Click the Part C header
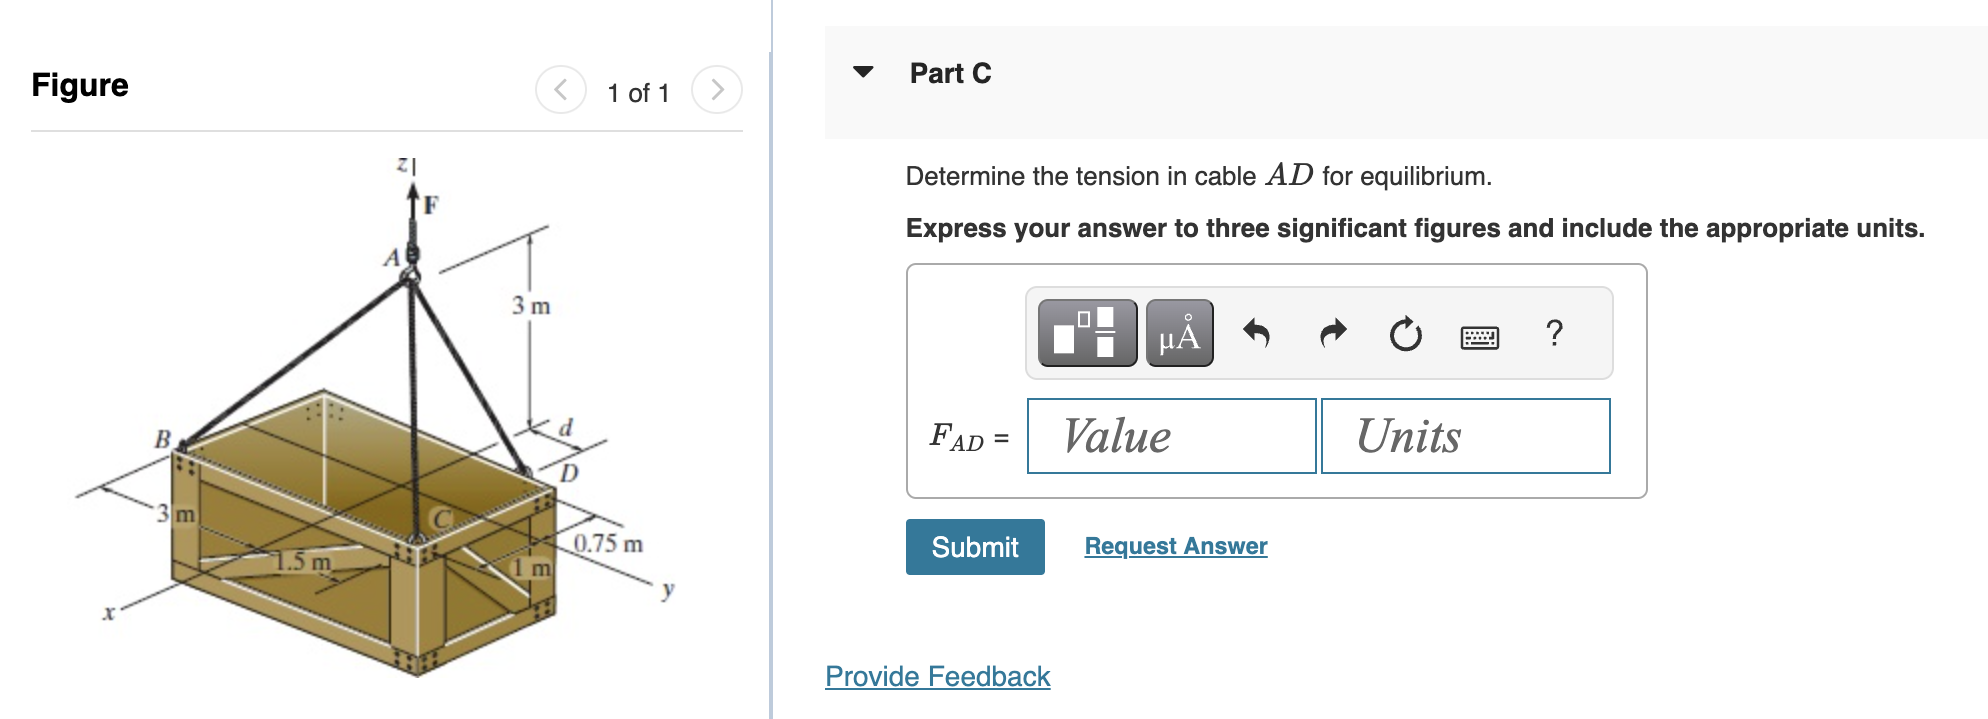The height and width of the screenshot is (719, 1988). (x=948, y=72)
